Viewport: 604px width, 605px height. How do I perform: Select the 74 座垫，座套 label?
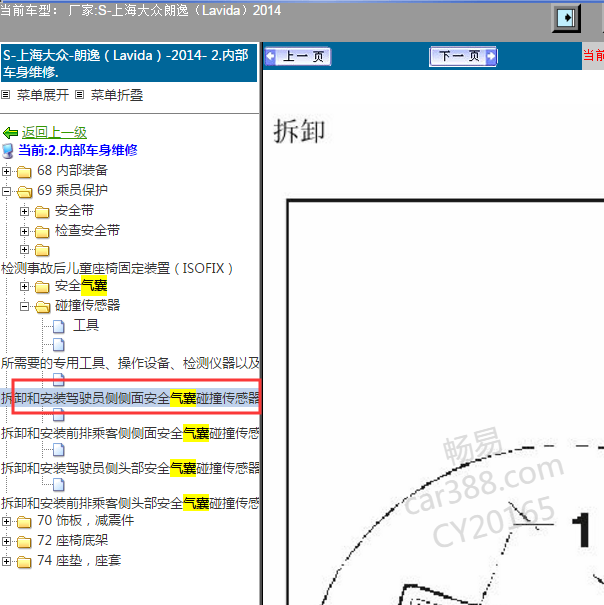[79, 561]
